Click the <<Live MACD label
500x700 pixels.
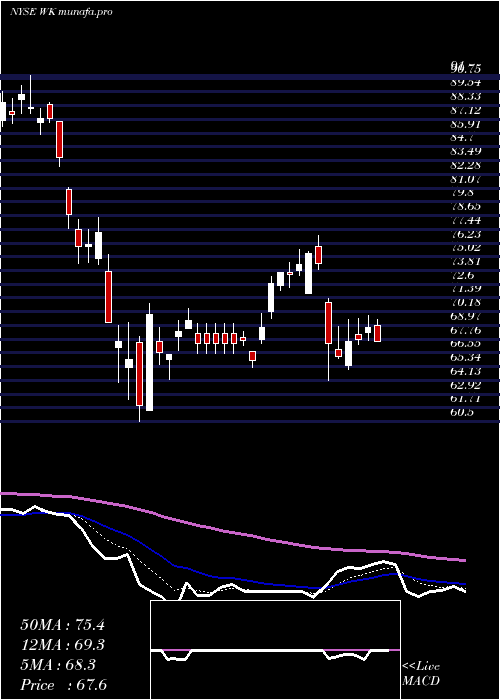pyautogui.click(x=421, y=674)
